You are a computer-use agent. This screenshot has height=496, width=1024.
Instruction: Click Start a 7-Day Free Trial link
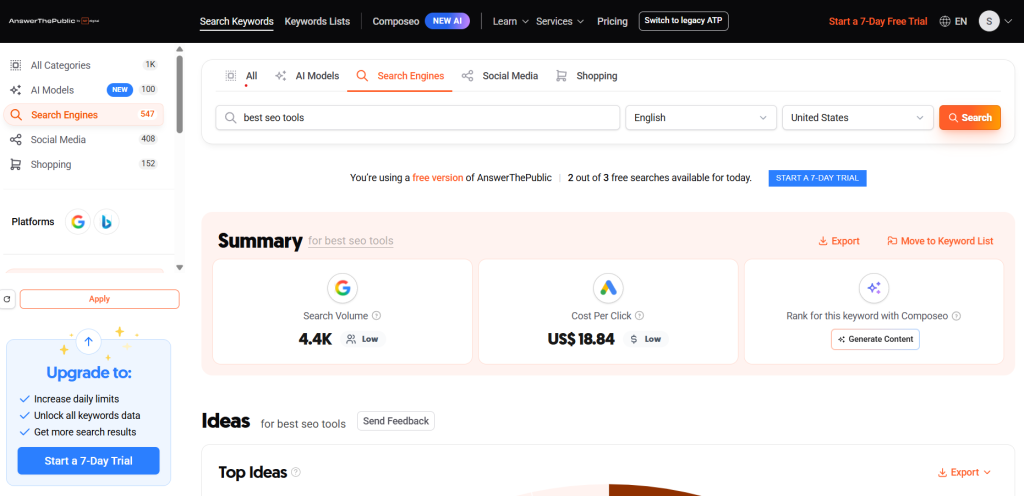pyautogui.click(x=878, y=21)
